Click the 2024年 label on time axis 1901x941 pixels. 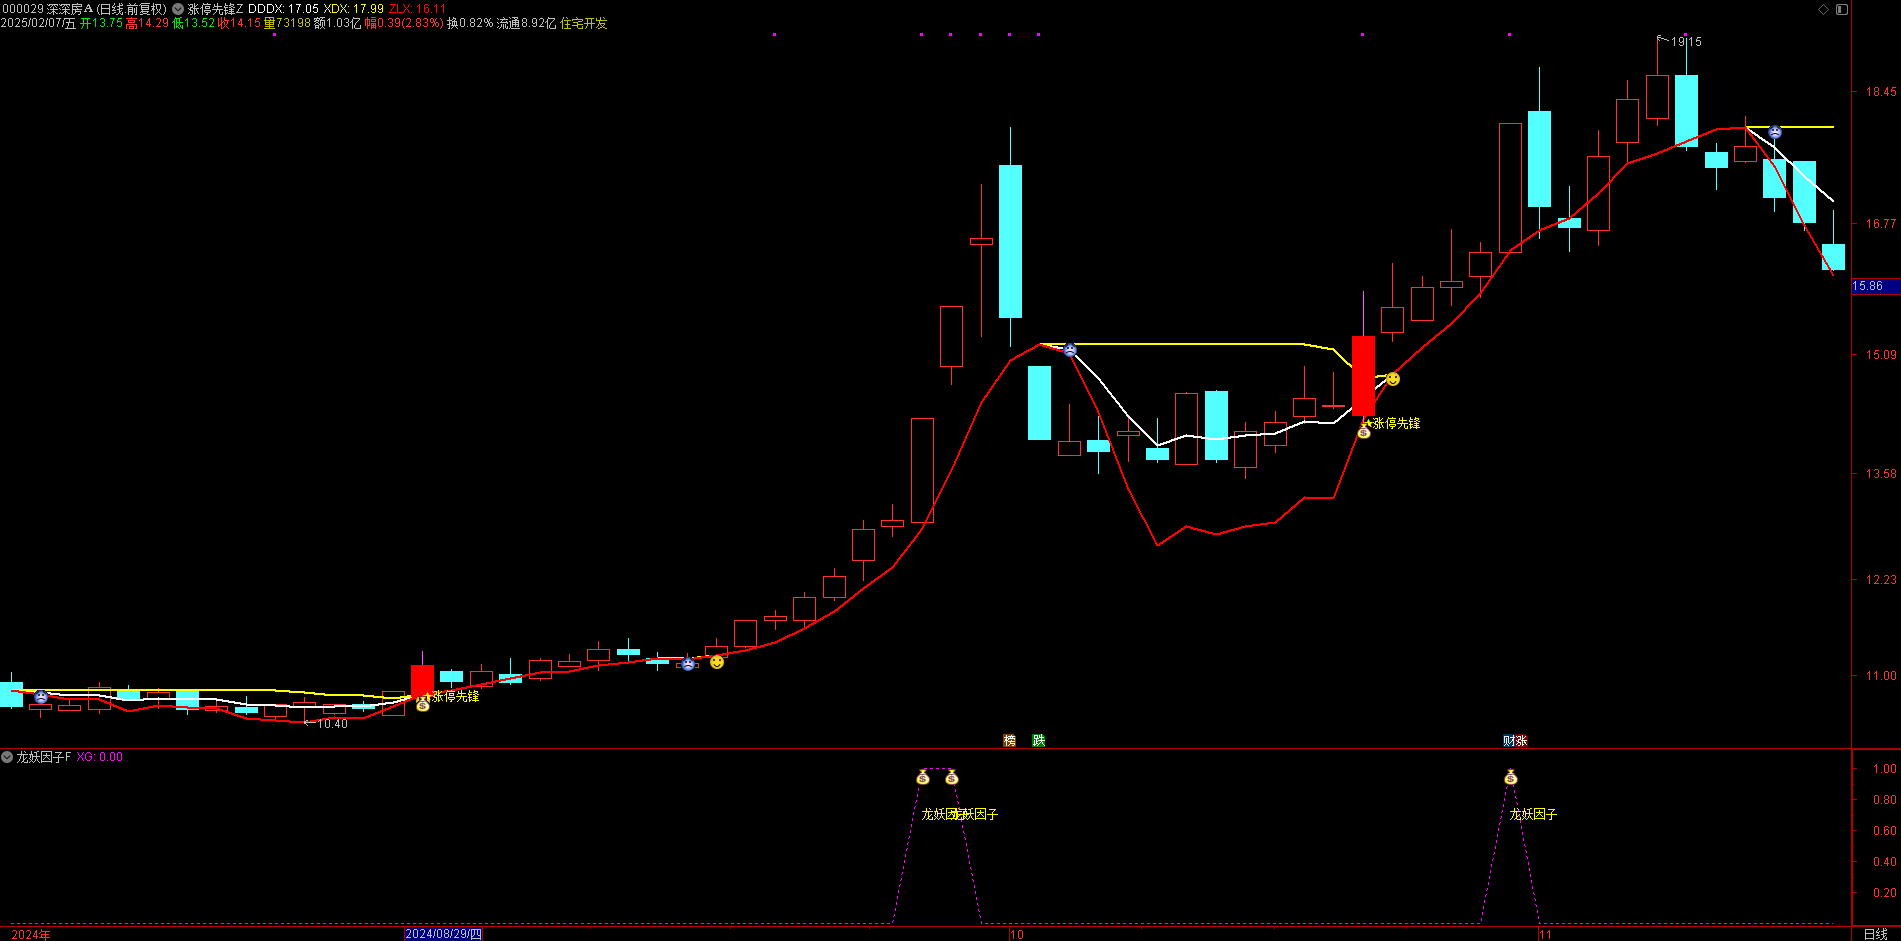[x=31, y=934]
